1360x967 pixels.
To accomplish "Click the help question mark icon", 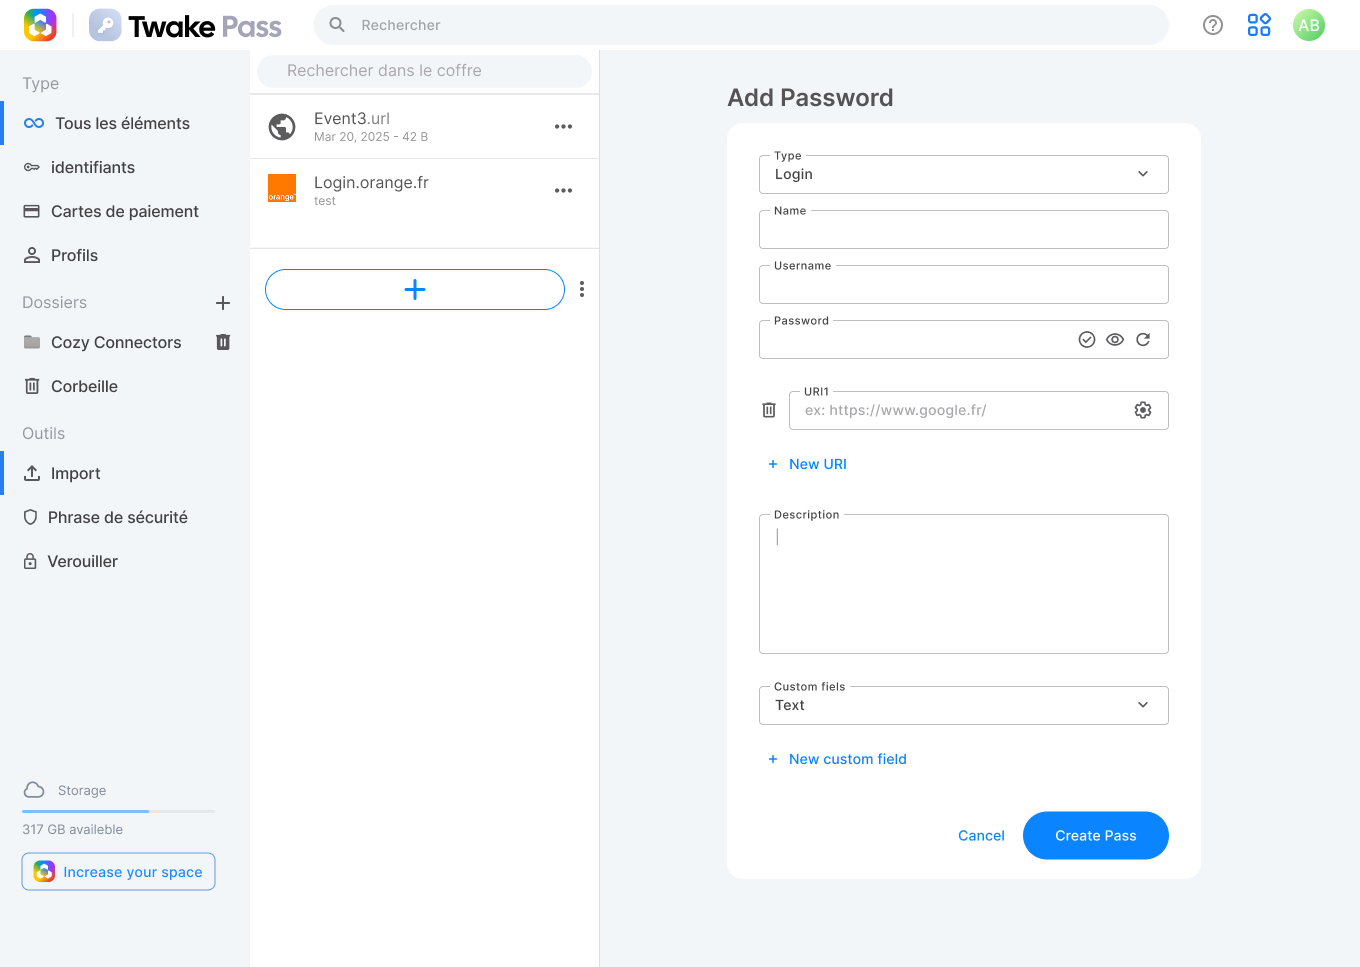I will point(1213,25).
